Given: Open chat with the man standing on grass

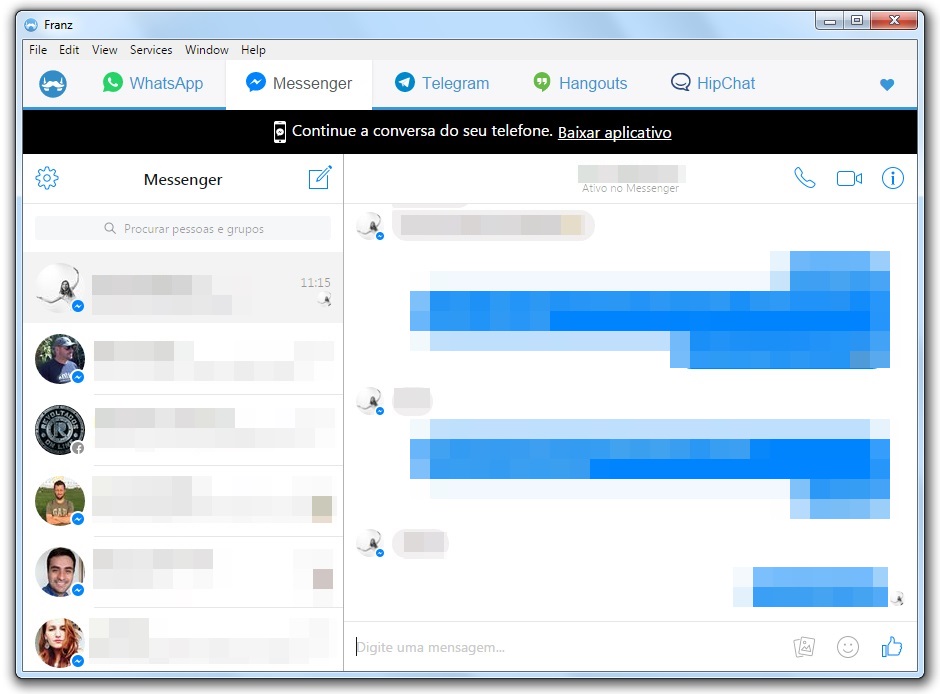Looking at the screenshot, I should pyautogui.click(x=183, y=501).
